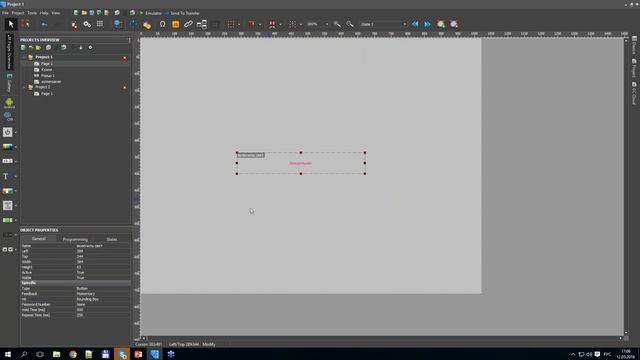Go to next state with forward arrows

tap(427, 24)
